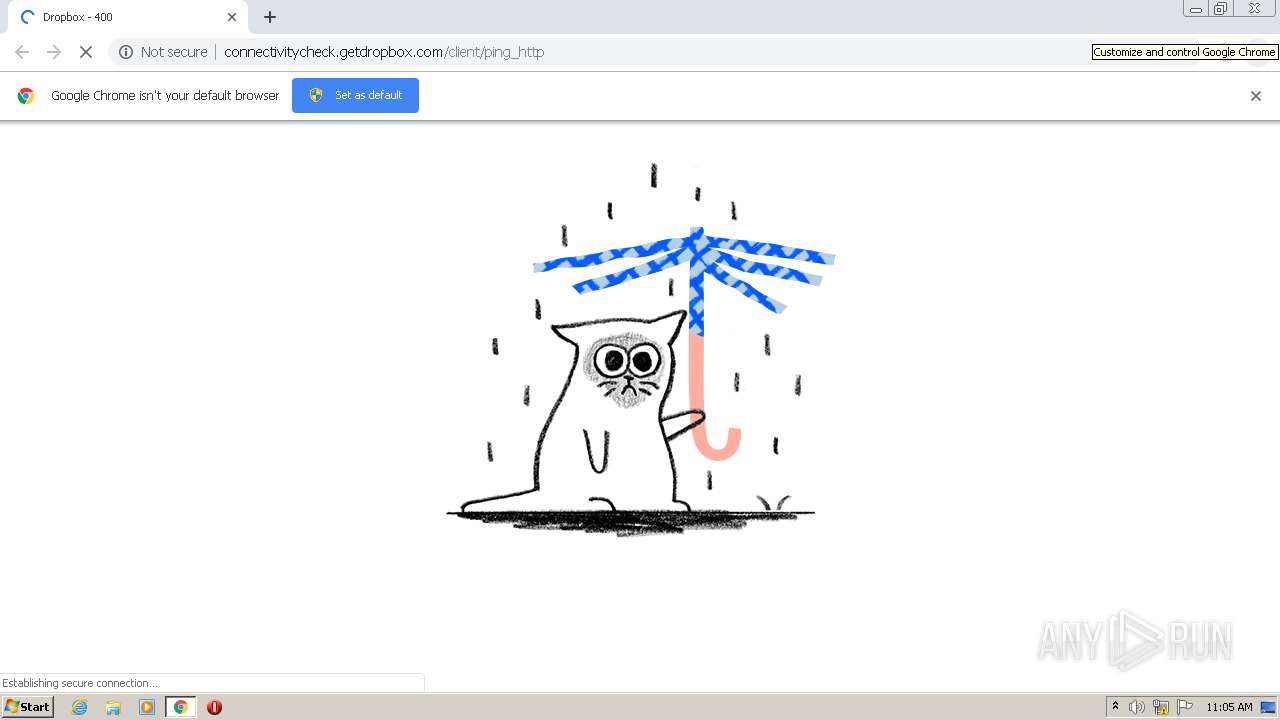Open clock showing 11:05 AM
1280x720 pixels.
(x=1229, y=707)
